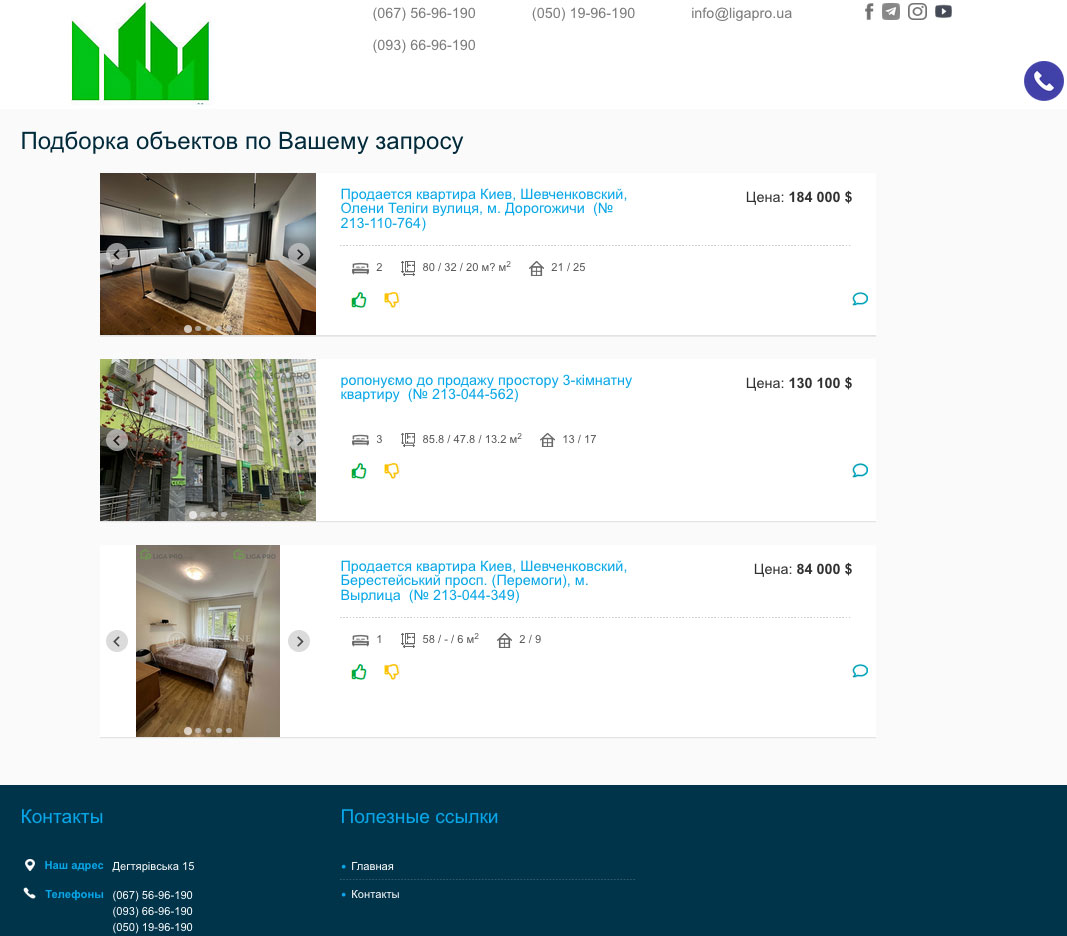
Task: Like the 84 000 $ apartment listing
Action: pyautogui.click(x=359, y=672)
